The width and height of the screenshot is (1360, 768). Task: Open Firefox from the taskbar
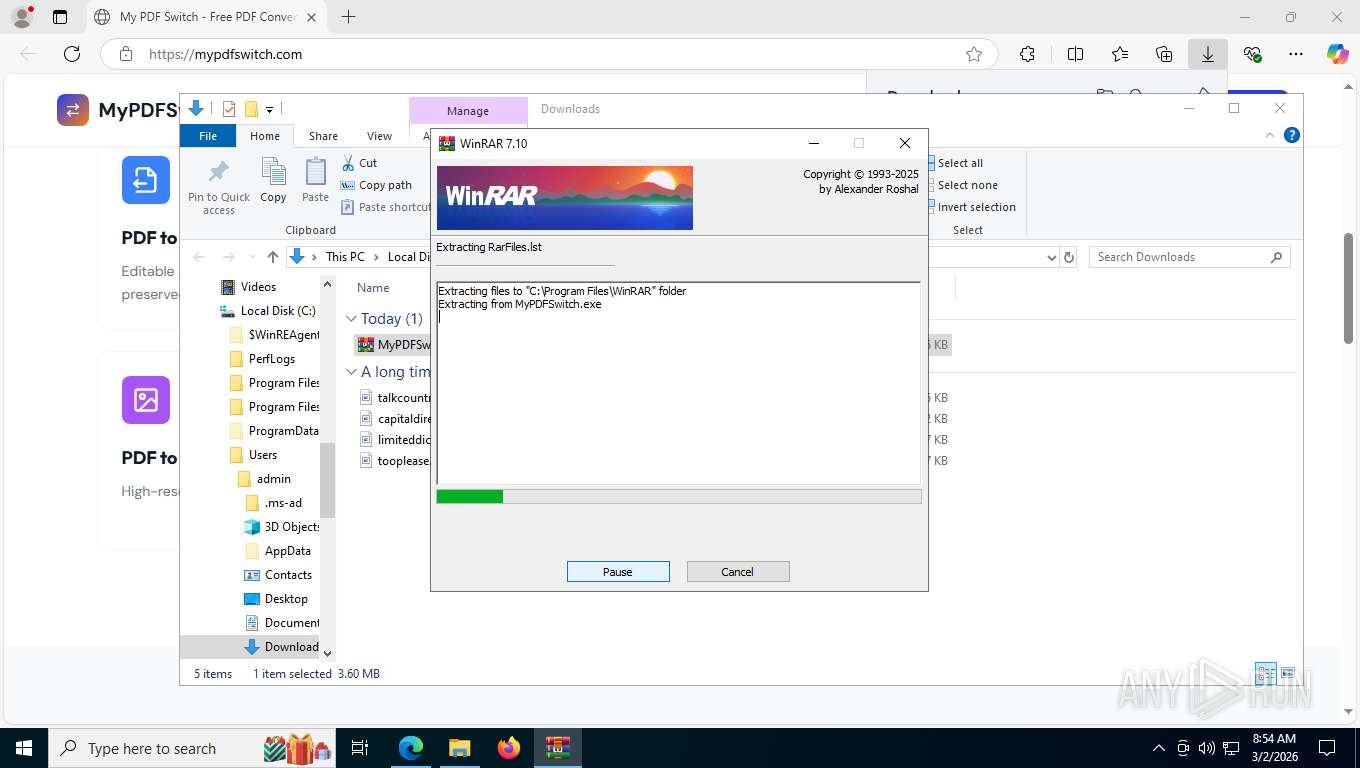509,747
